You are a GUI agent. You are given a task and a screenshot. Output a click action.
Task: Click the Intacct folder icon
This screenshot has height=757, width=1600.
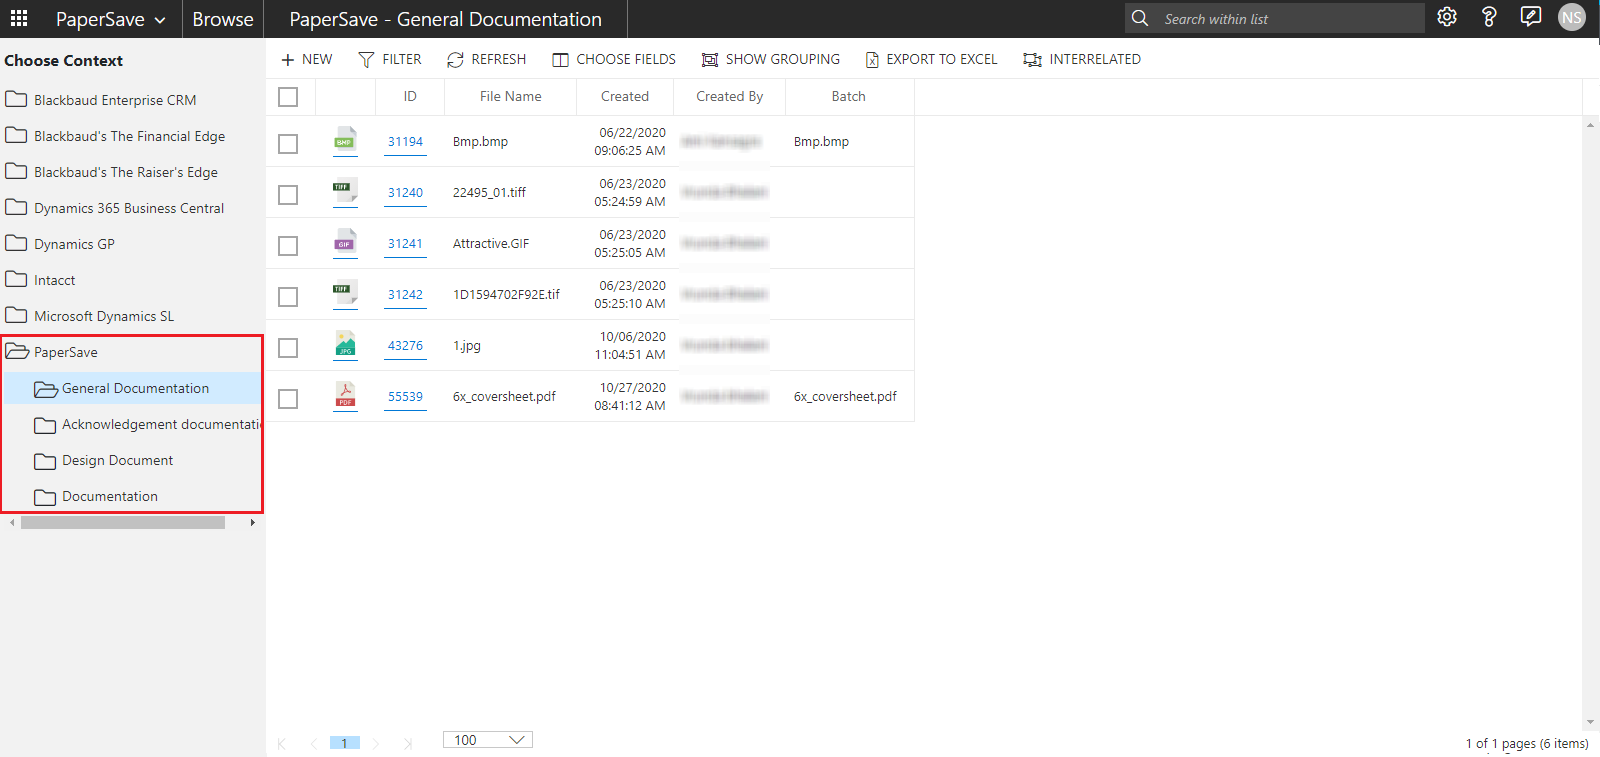point(16,279)
